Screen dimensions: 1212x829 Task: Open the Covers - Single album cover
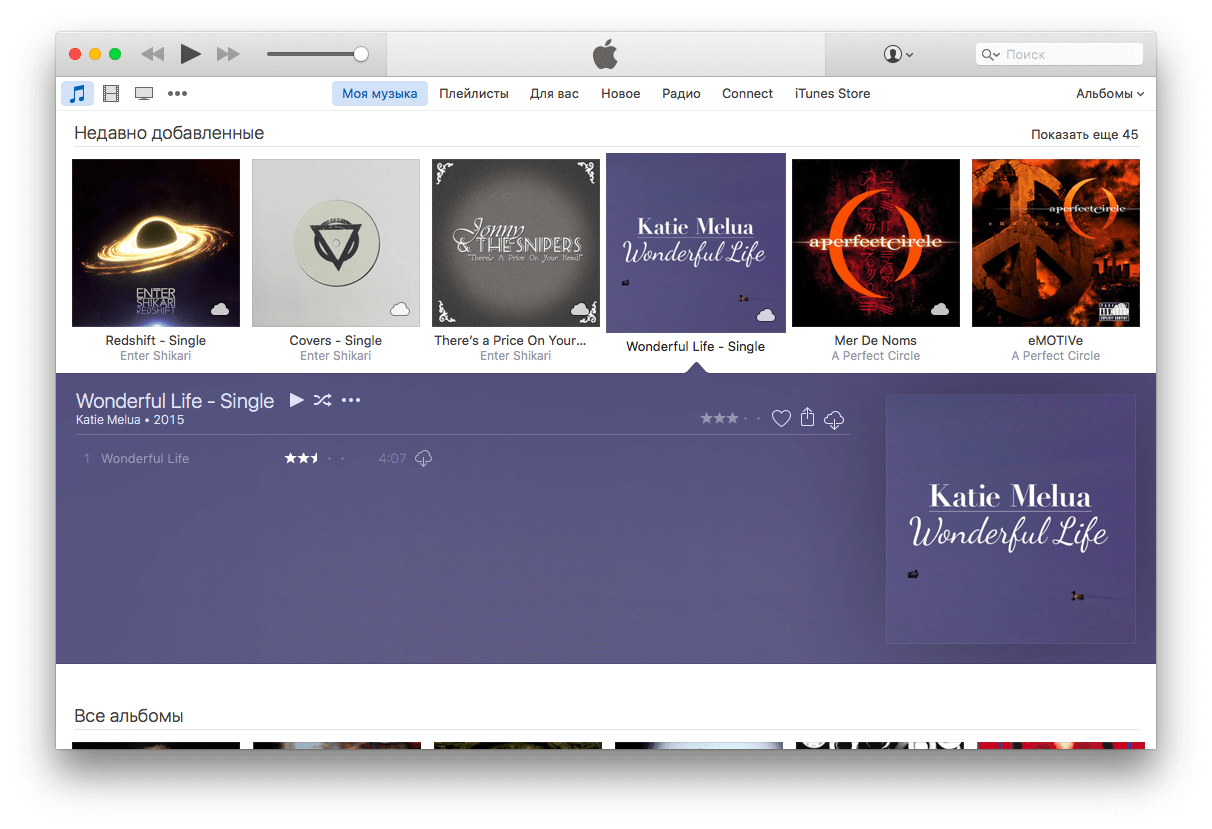tap(336, 243)
